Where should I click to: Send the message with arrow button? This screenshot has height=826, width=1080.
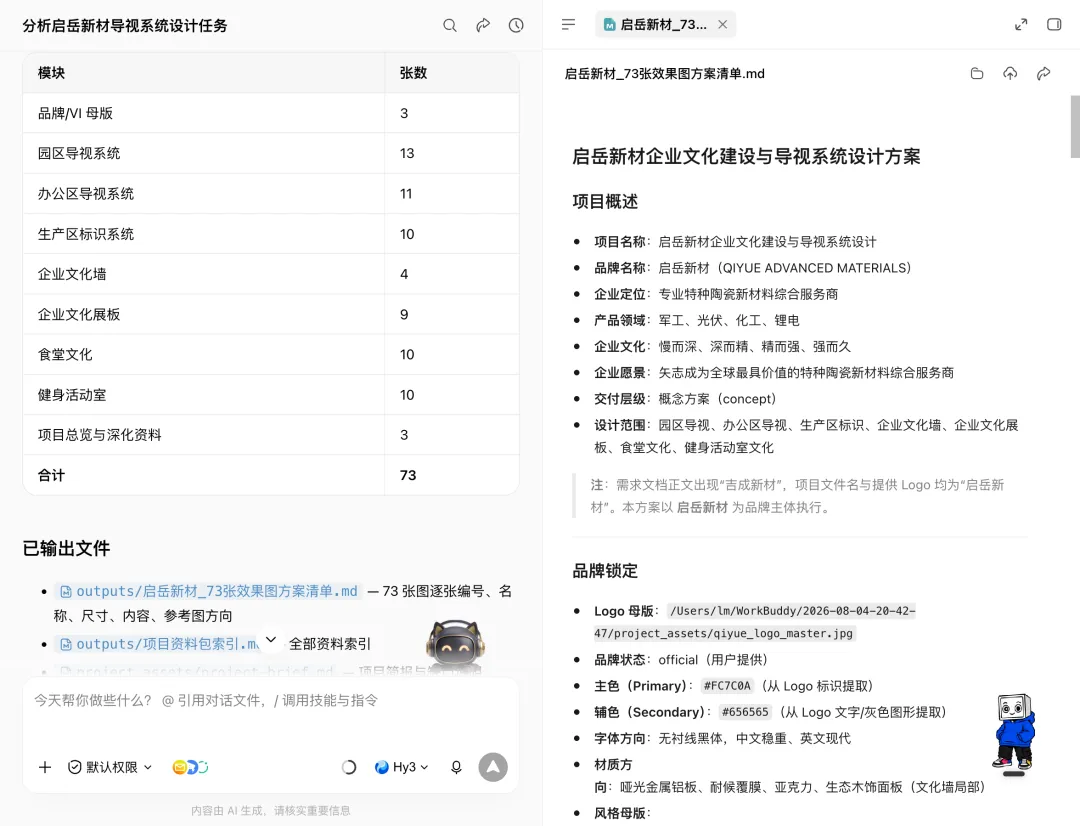[x=493, y=767]
